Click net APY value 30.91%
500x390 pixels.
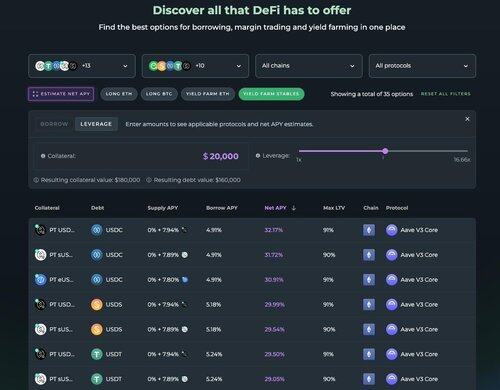coord(274,280)
